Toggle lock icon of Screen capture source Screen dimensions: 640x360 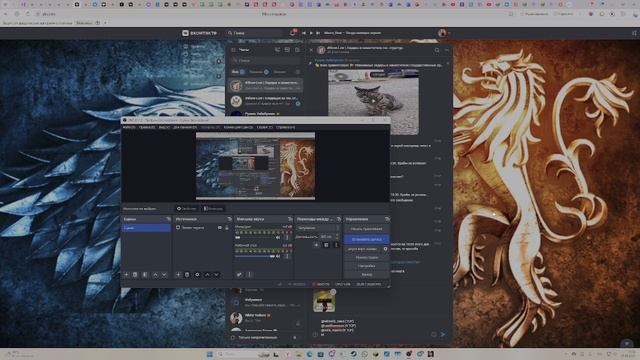click(x=227, y=227)
